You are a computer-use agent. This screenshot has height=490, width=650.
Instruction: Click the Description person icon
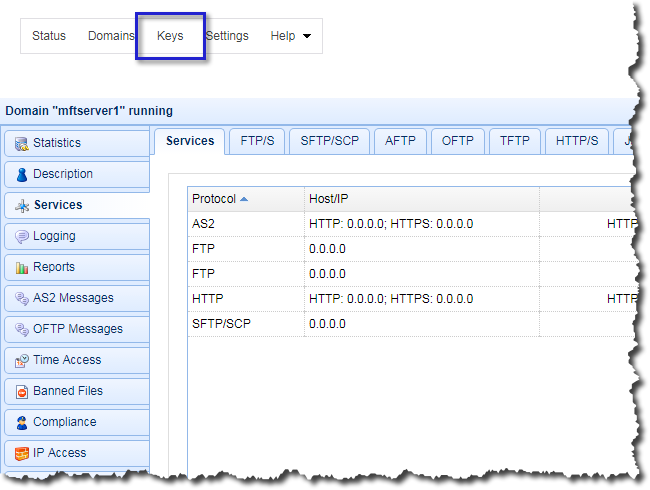coord(22,175)
